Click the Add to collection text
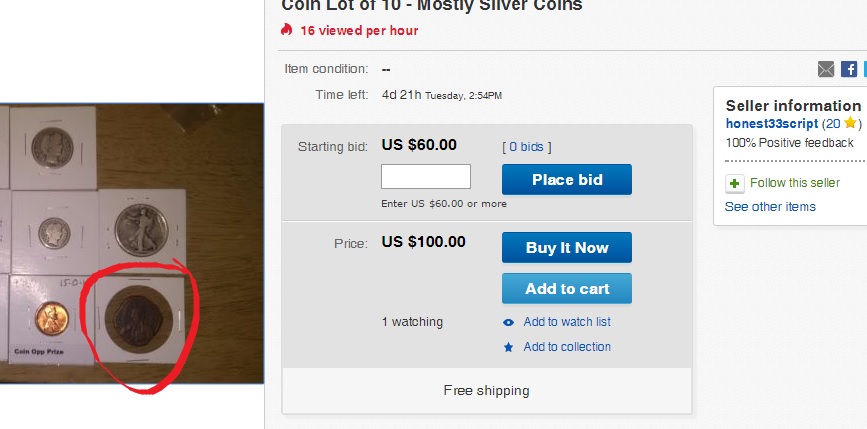The image size is (867, 429). [x=567, y=347]
